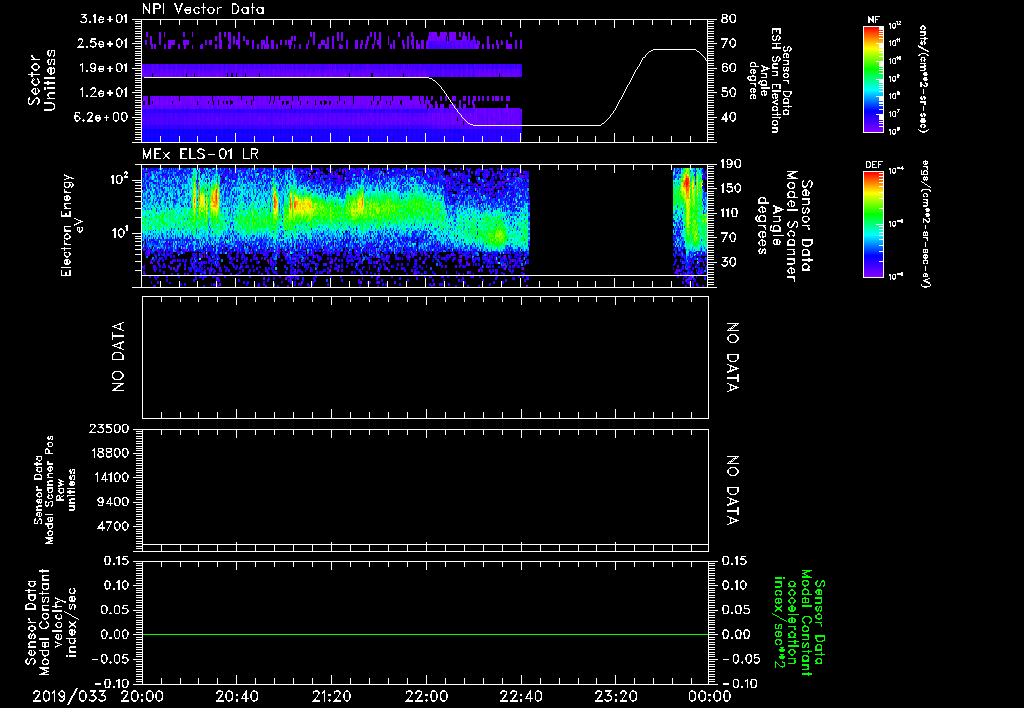The image size is (1024, 708).
Task: Click the NPI Vector Data panel title
Action: [203, 9]
